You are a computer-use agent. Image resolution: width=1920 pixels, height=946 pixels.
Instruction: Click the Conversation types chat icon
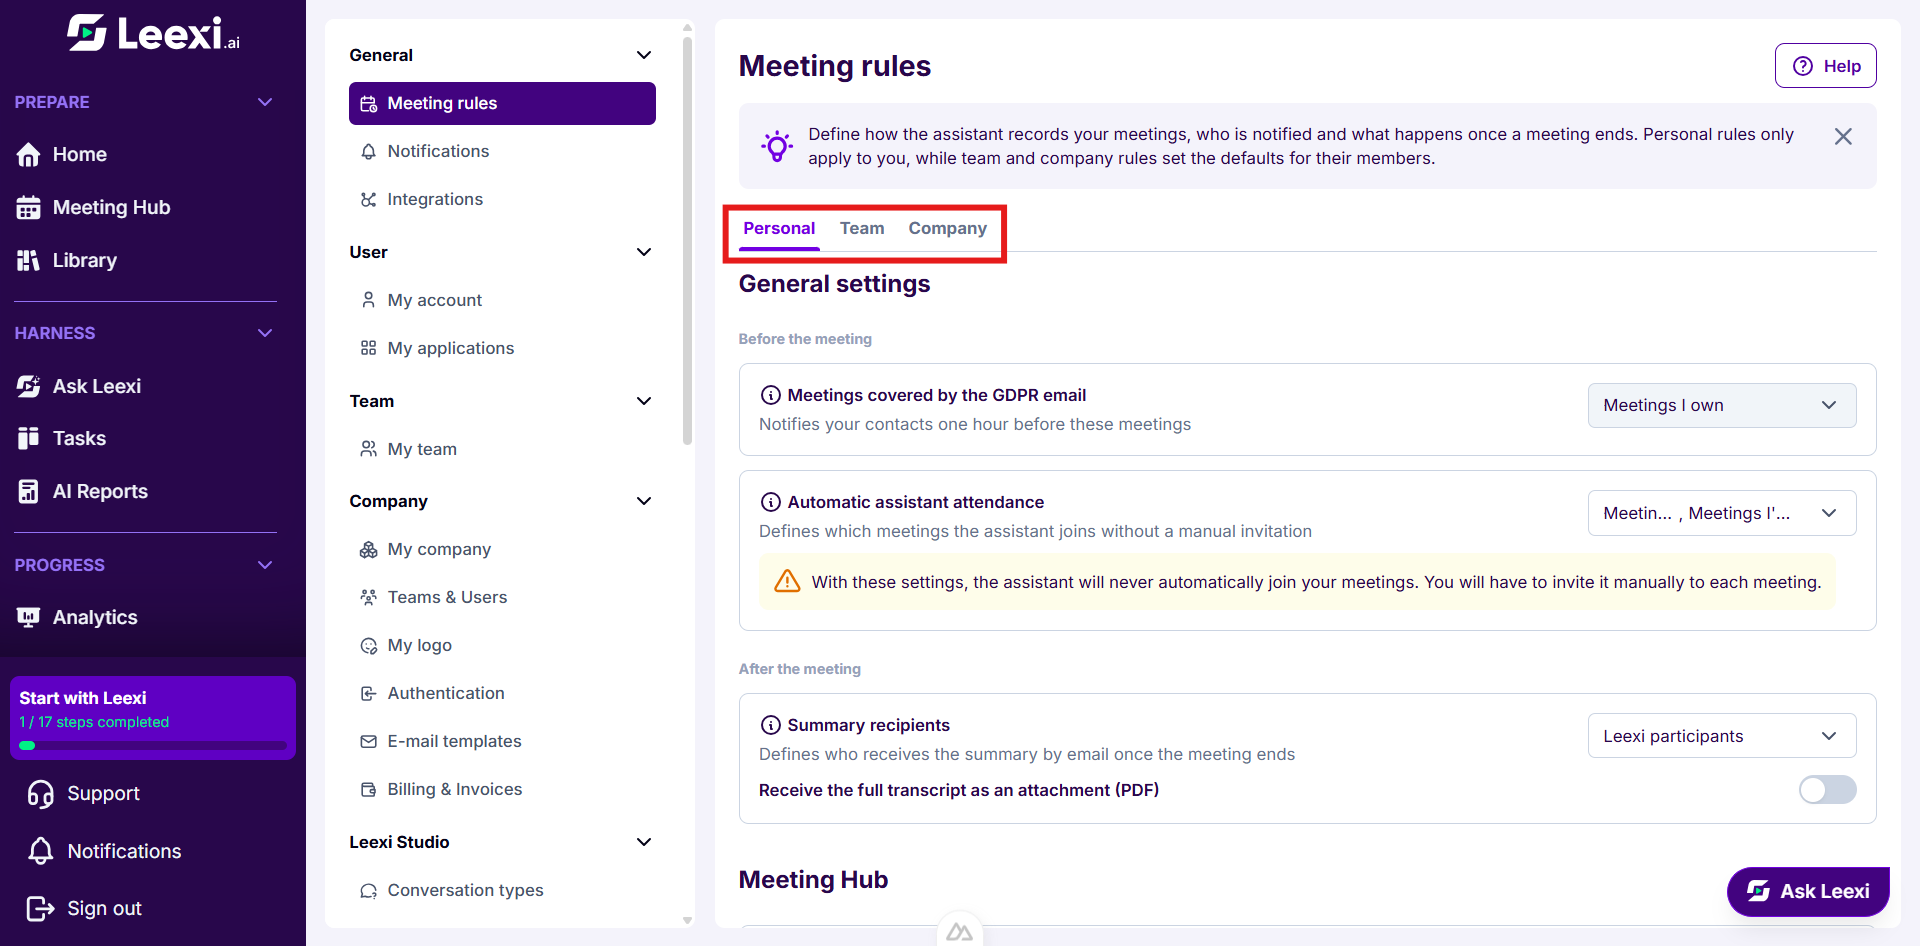click(369, 891)
